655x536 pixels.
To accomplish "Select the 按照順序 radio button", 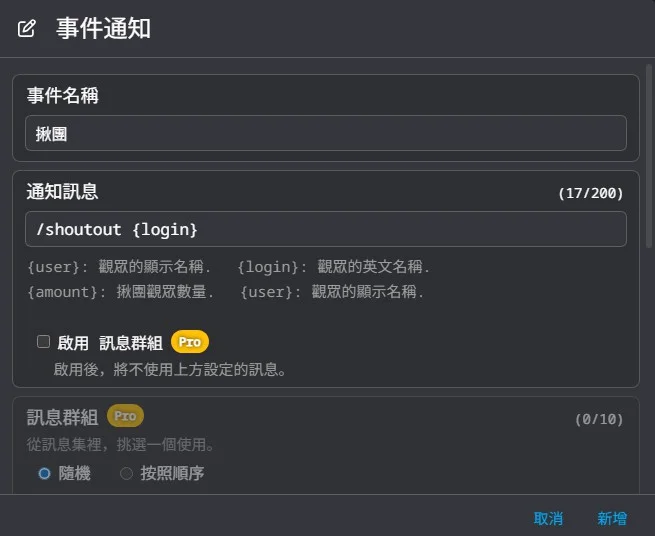I will pyautogui.click(x=126, y=473).
